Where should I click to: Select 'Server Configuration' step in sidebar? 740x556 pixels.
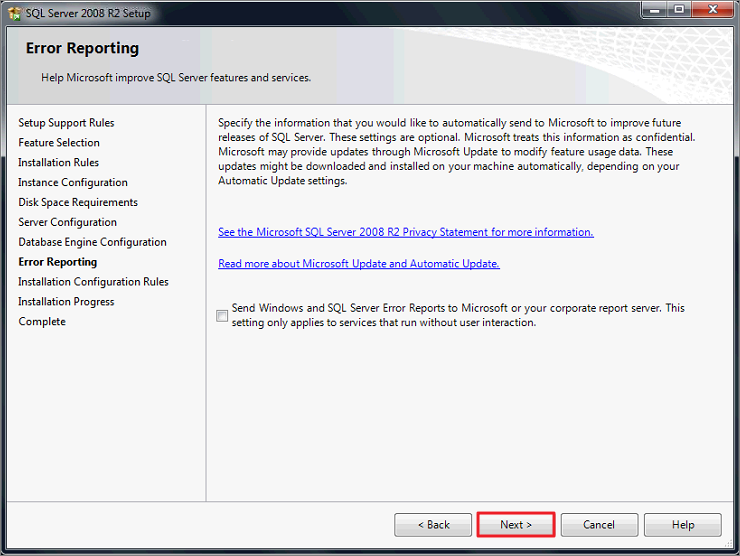[x=67, y=222]
